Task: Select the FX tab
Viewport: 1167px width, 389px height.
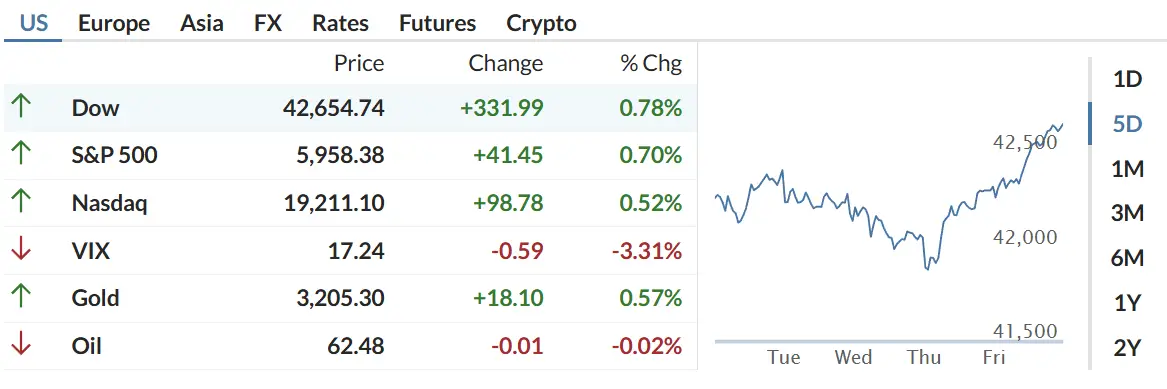Action: 268,23
